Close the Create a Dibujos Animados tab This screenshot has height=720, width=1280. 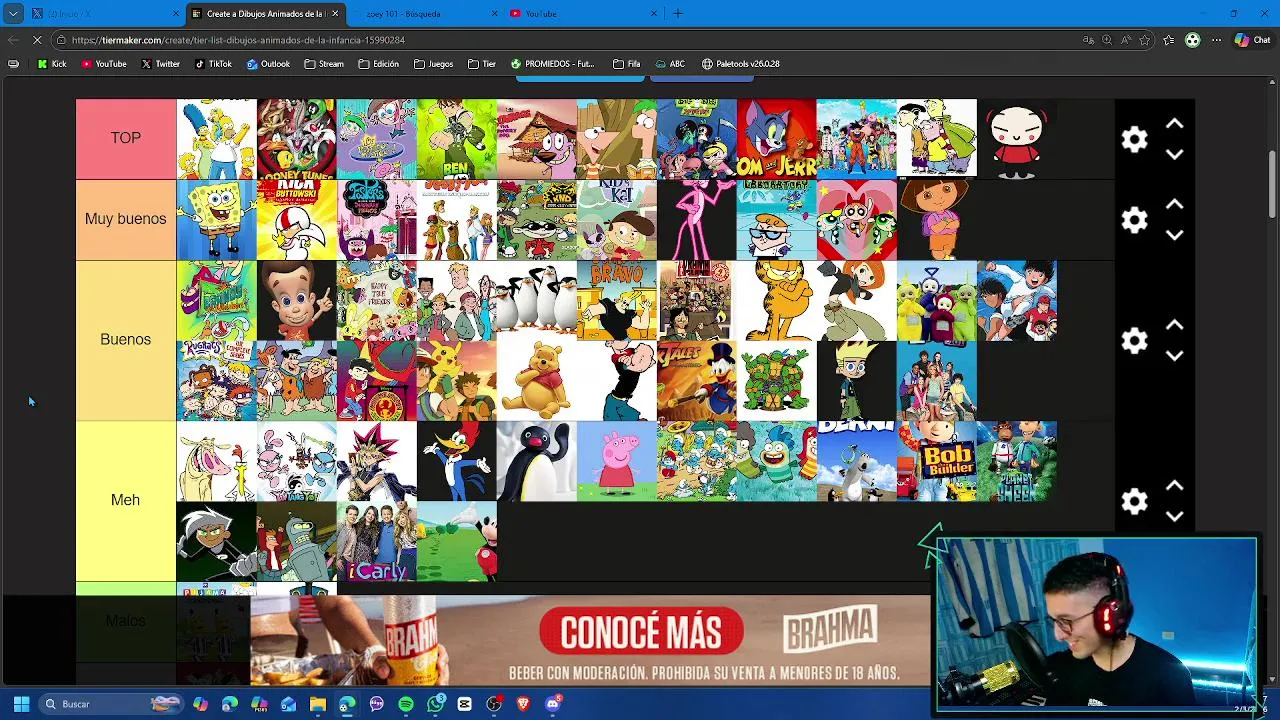pyautogui.click(x=335, y=13)
